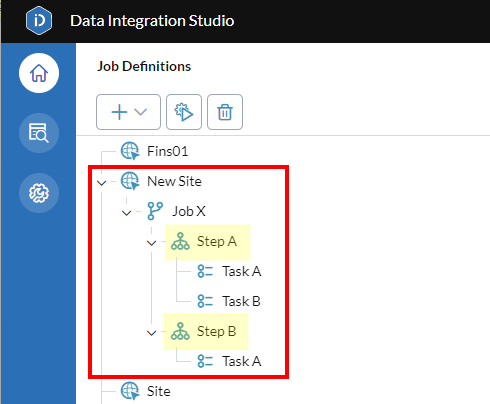
Task: Click the hierarchy icon beside Step A
Action: 180,241
